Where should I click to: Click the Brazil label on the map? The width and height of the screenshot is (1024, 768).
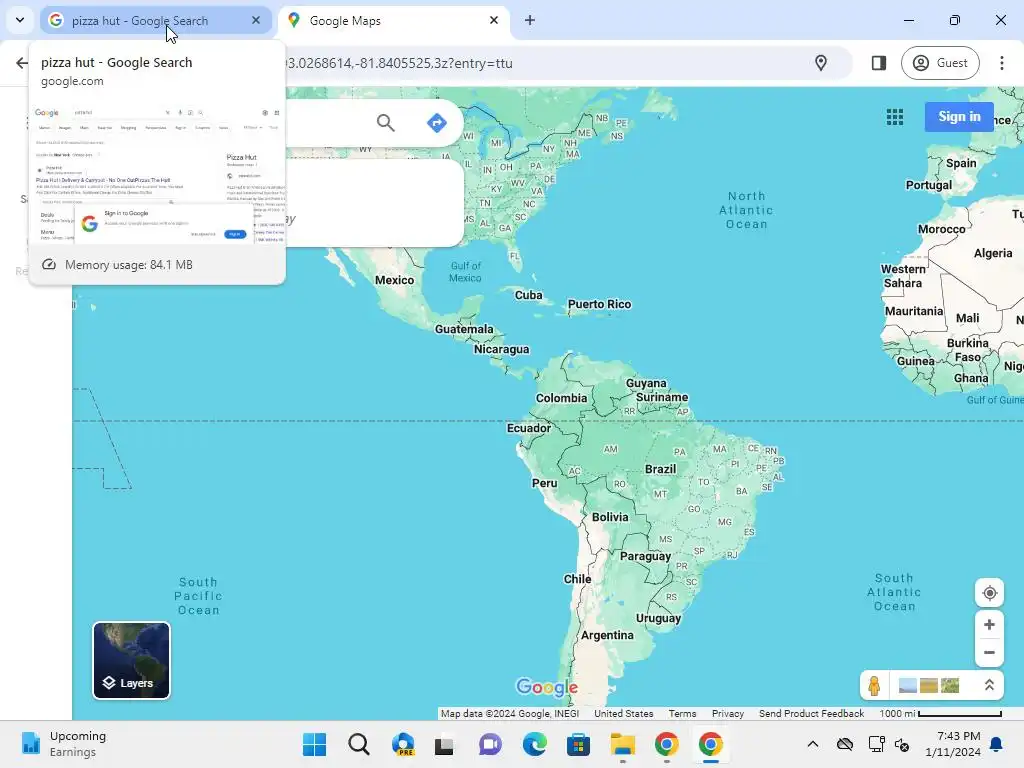pyautogui.click(x=660, y=469)
